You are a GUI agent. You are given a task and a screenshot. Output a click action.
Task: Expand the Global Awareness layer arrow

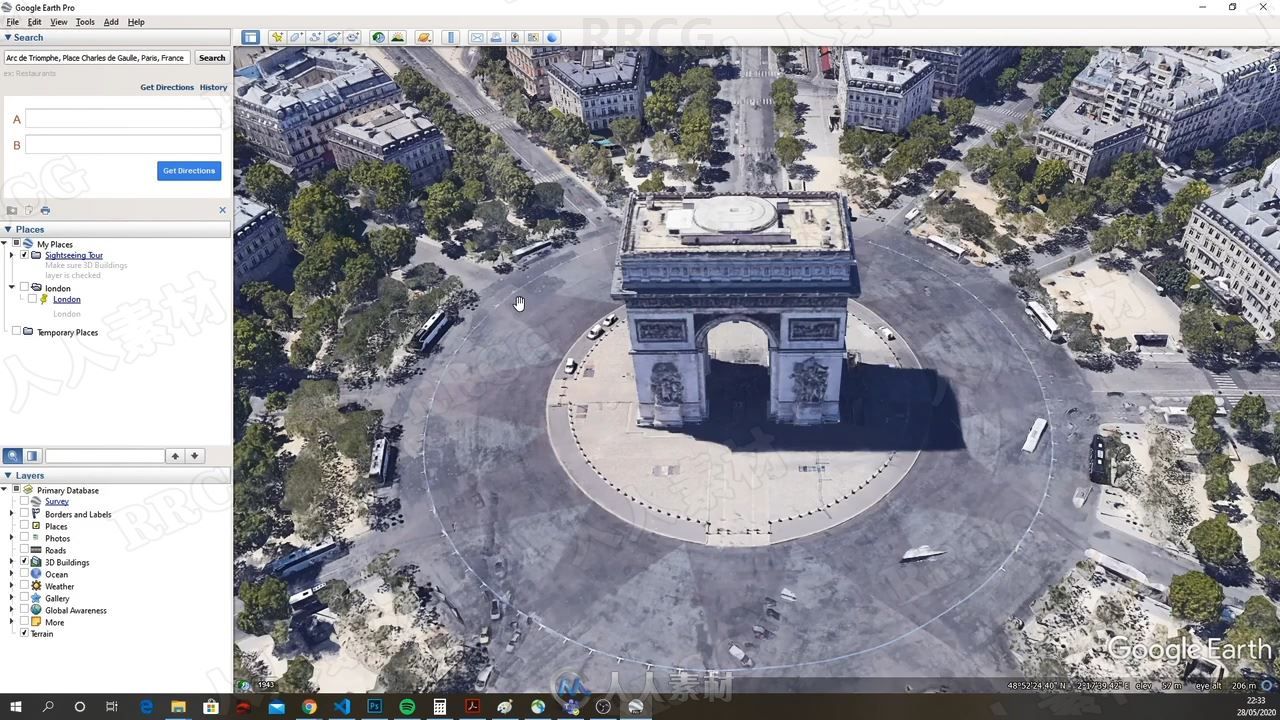[12, 610]
